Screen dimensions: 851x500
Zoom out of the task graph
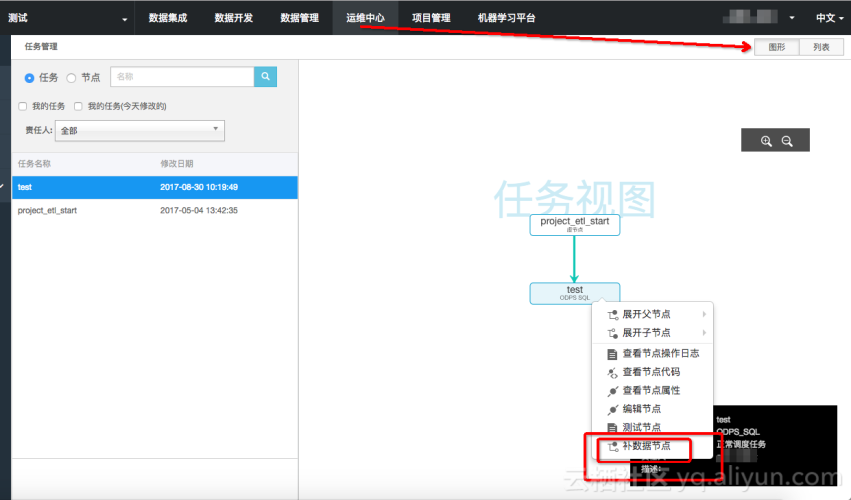[x=788, y=141]
